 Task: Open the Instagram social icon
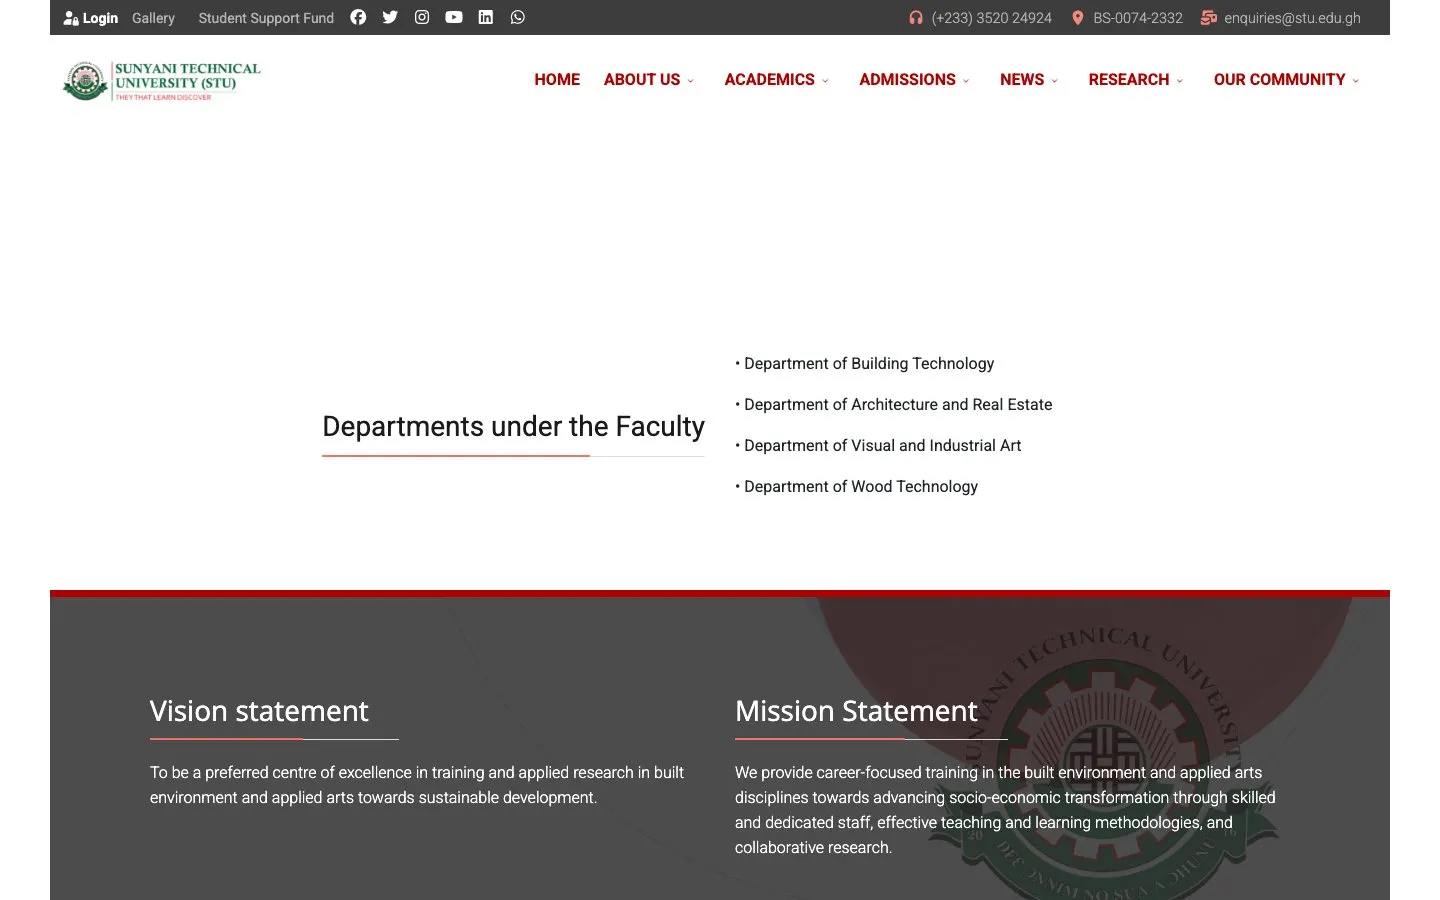click(x=422, y=17)
